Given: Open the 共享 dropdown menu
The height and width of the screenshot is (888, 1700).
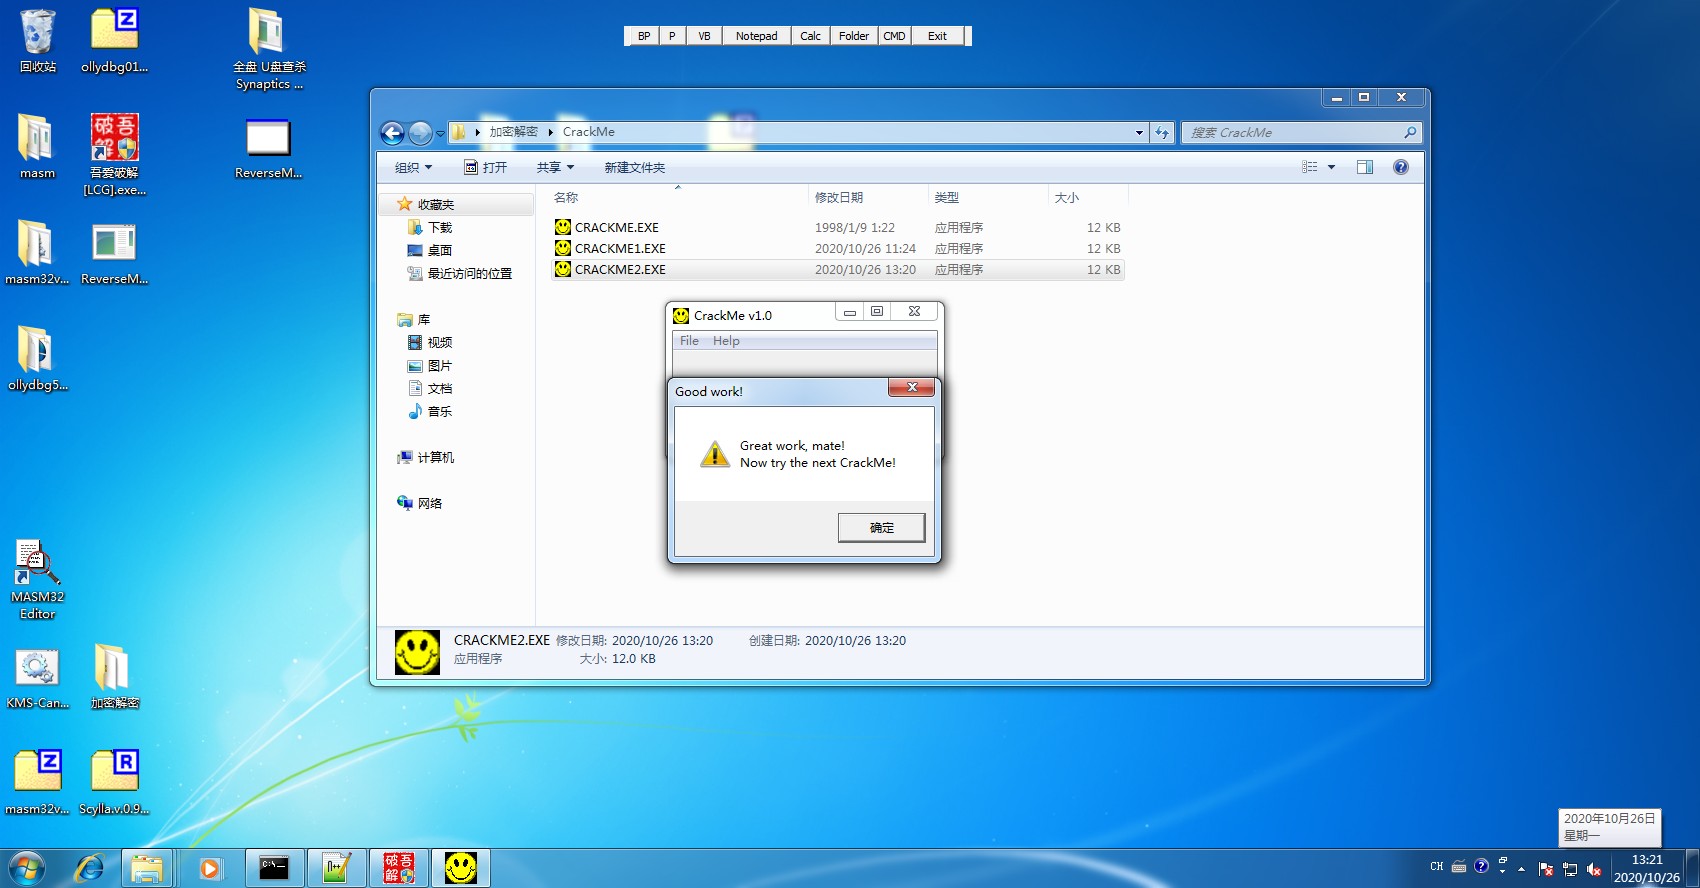Looking at the screenshot, I should tap(555, 167).
